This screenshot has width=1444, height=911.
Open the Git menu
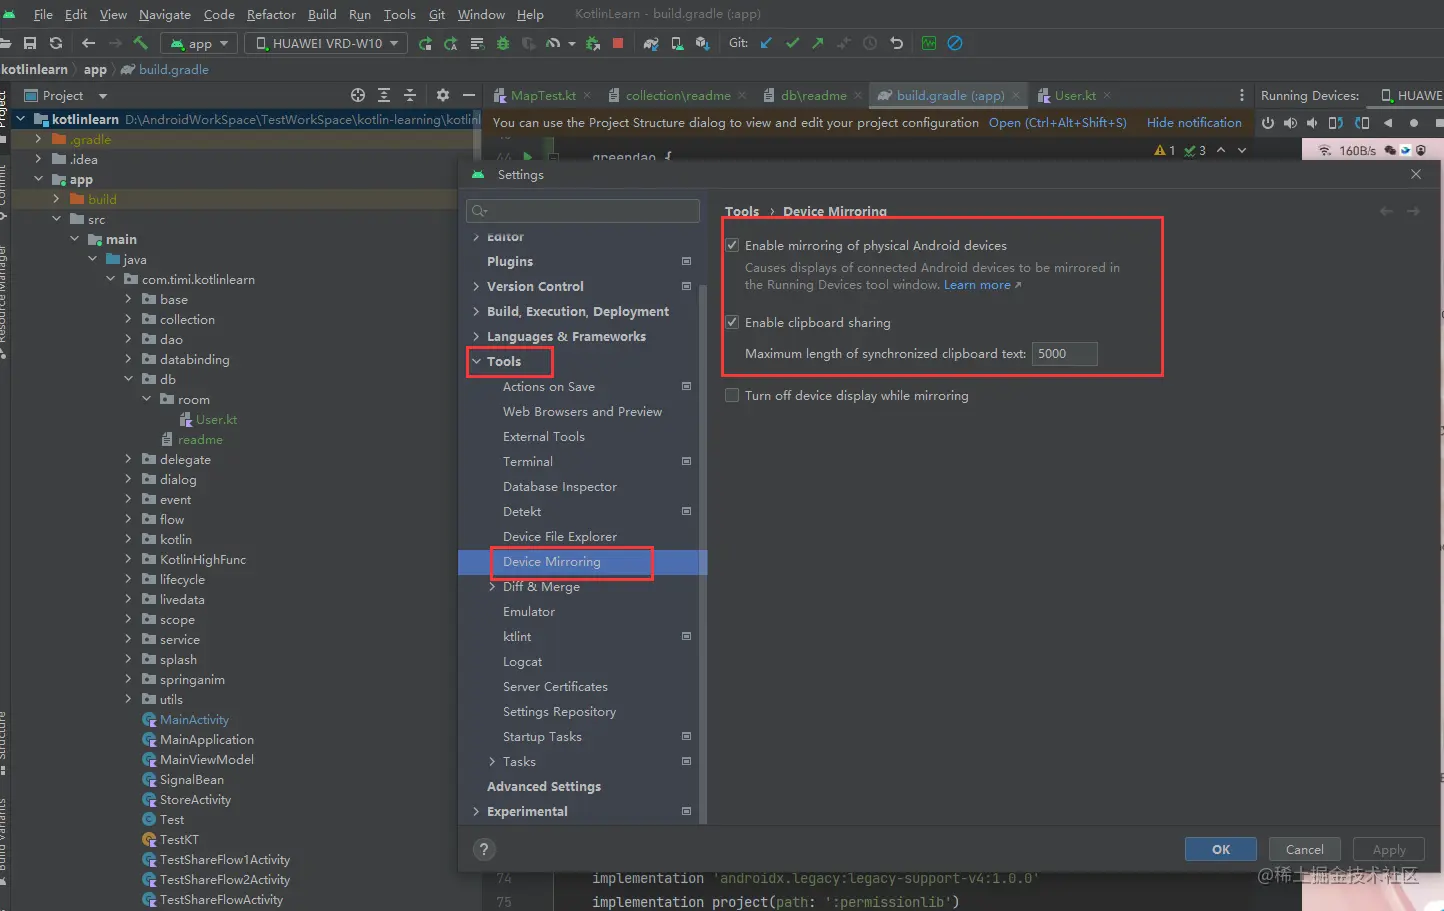(437, 14)
